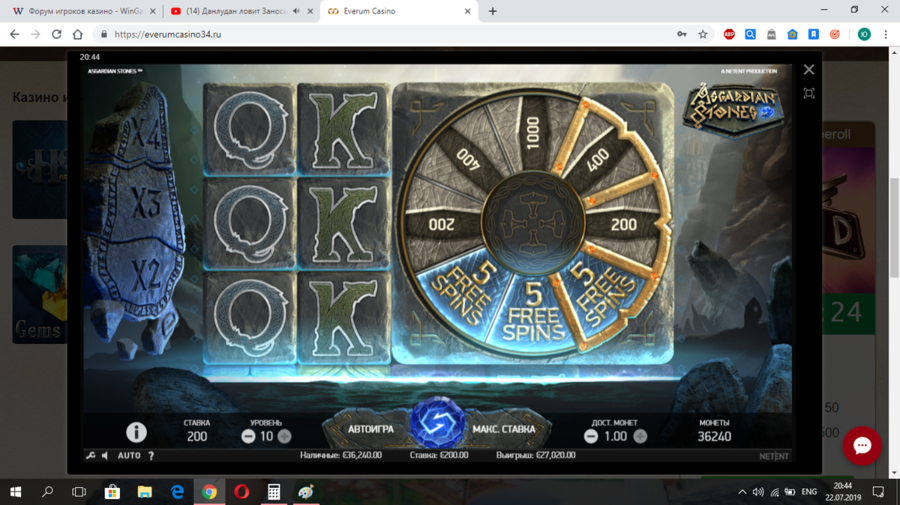Open the game help question mark
This screenshot has width=900, height=505.
point(151,456)
